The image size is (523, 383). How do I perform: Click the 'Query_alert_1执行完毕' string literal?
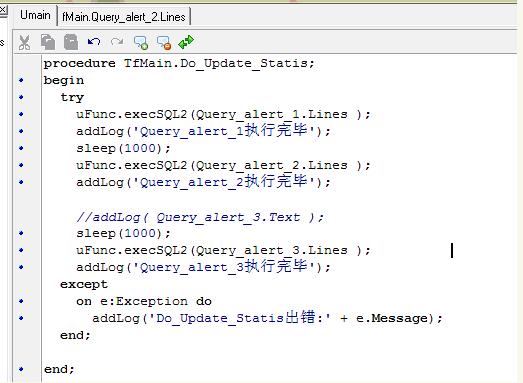pos(223,131)
